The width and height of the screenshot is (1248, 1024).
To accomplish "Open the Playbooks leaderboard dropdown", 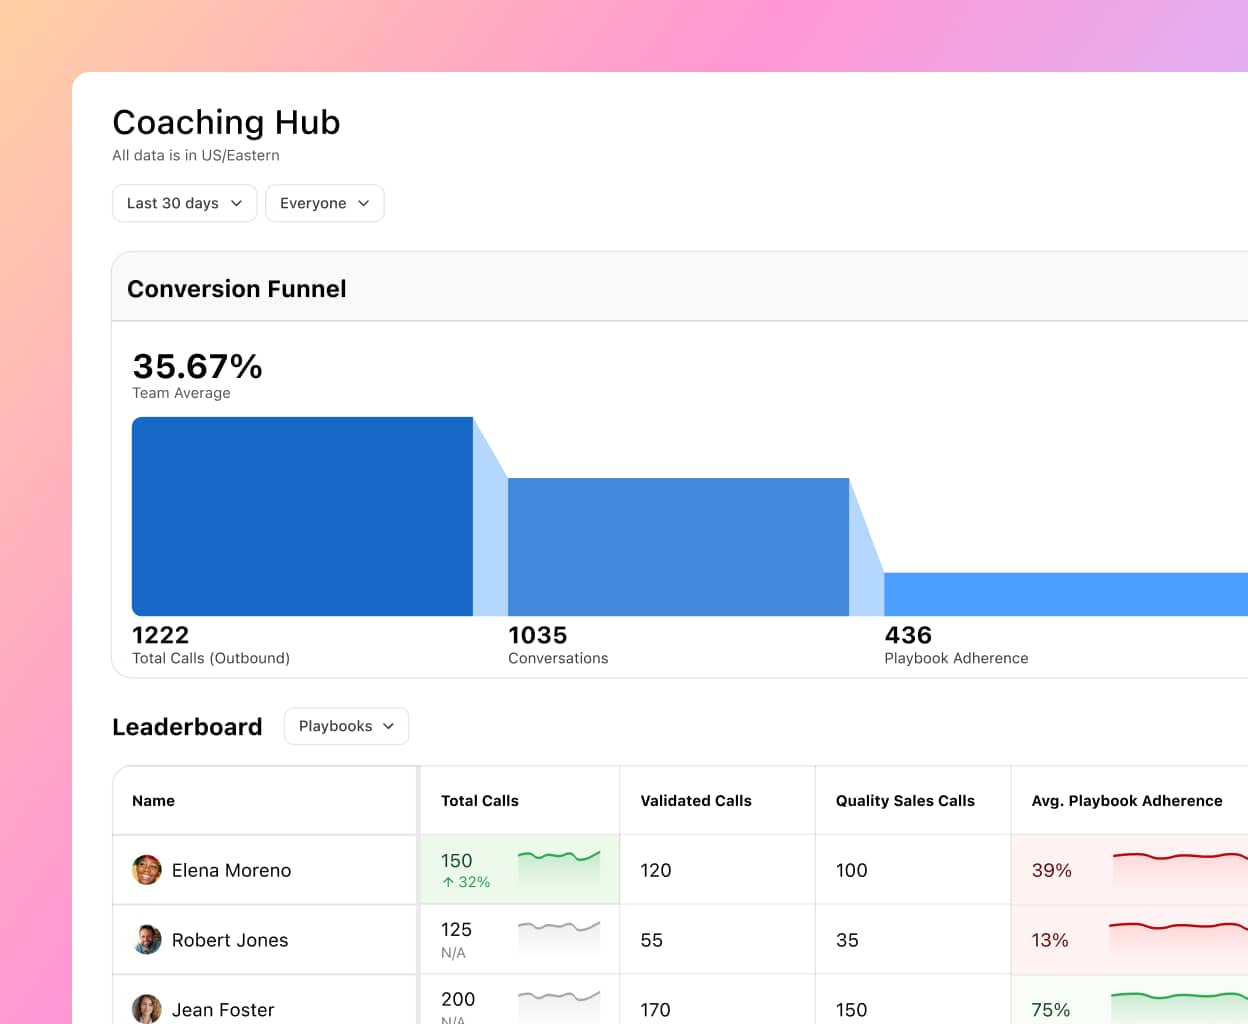I will click(346, 726).
